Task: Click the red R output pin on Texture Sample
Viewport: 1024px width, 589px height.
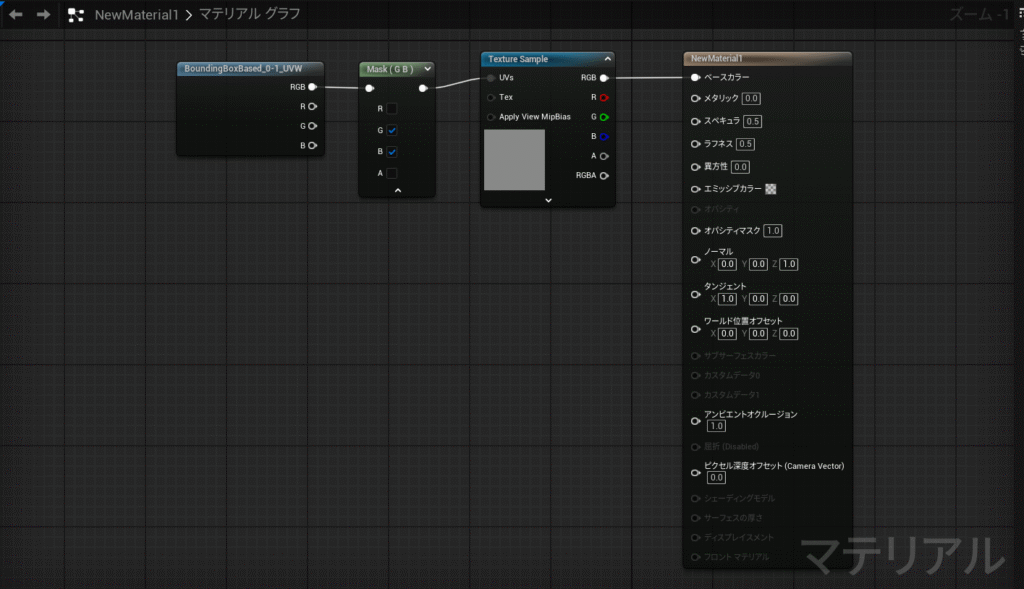Action: pos(604,97)
